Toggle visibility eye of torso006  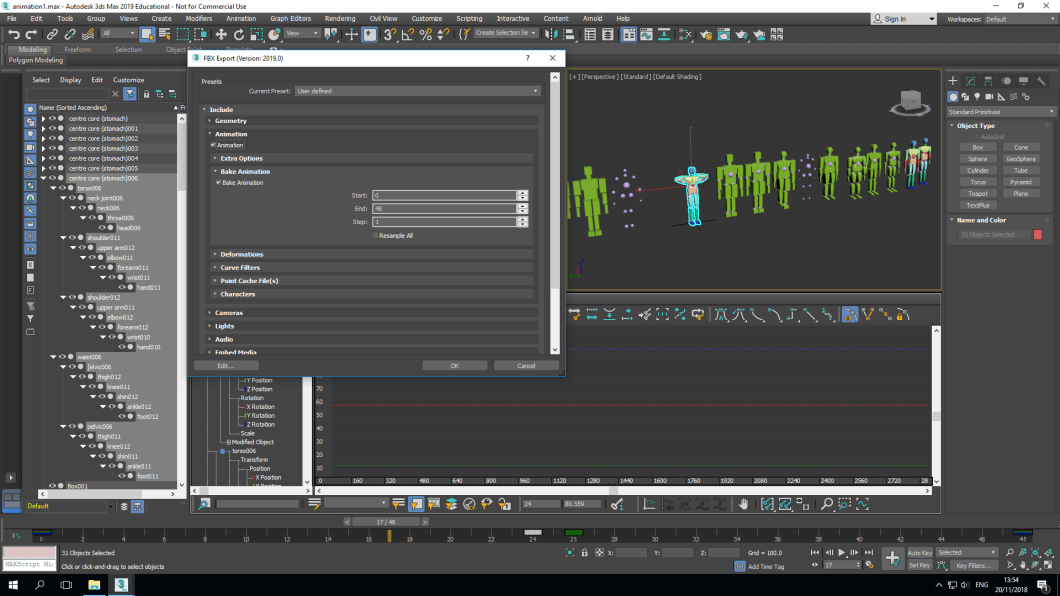coord(62,188)
